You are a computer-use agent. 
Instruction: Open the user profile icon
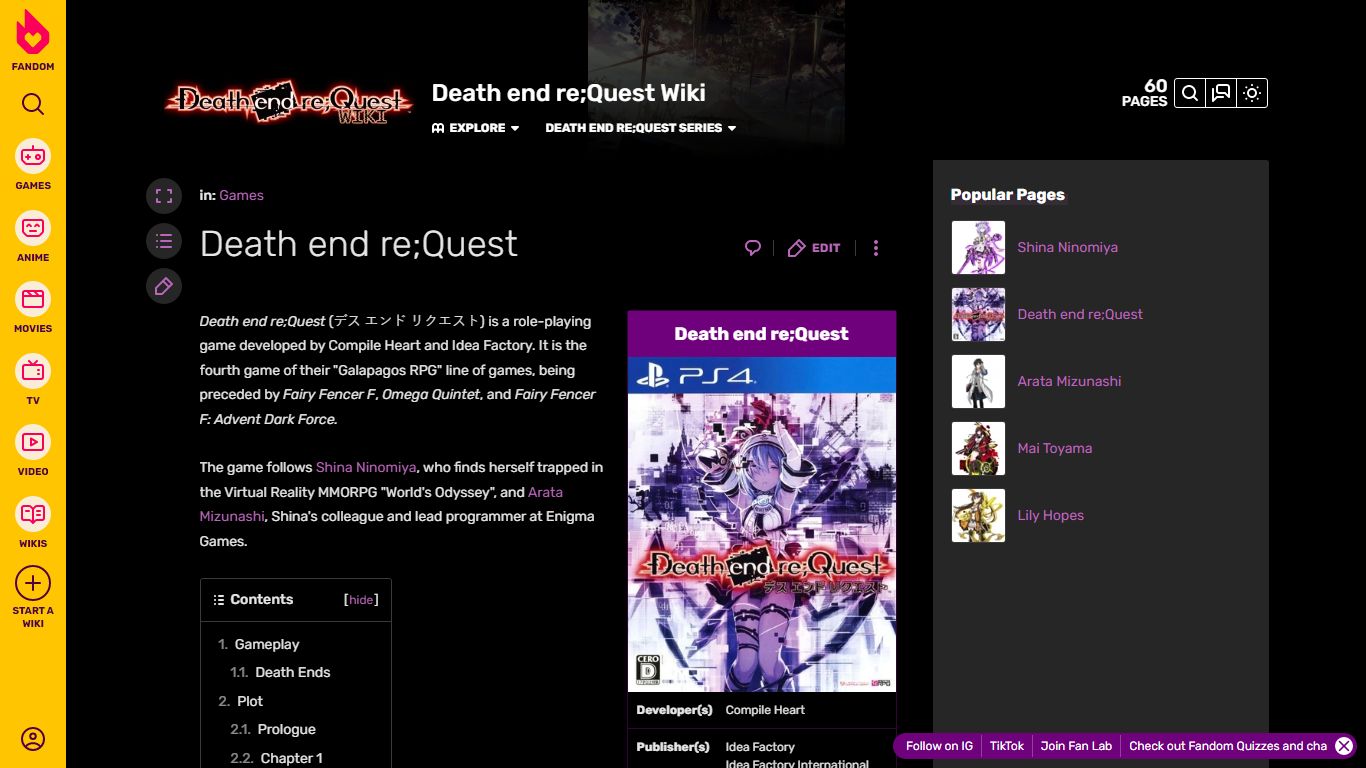click(33, 739)
